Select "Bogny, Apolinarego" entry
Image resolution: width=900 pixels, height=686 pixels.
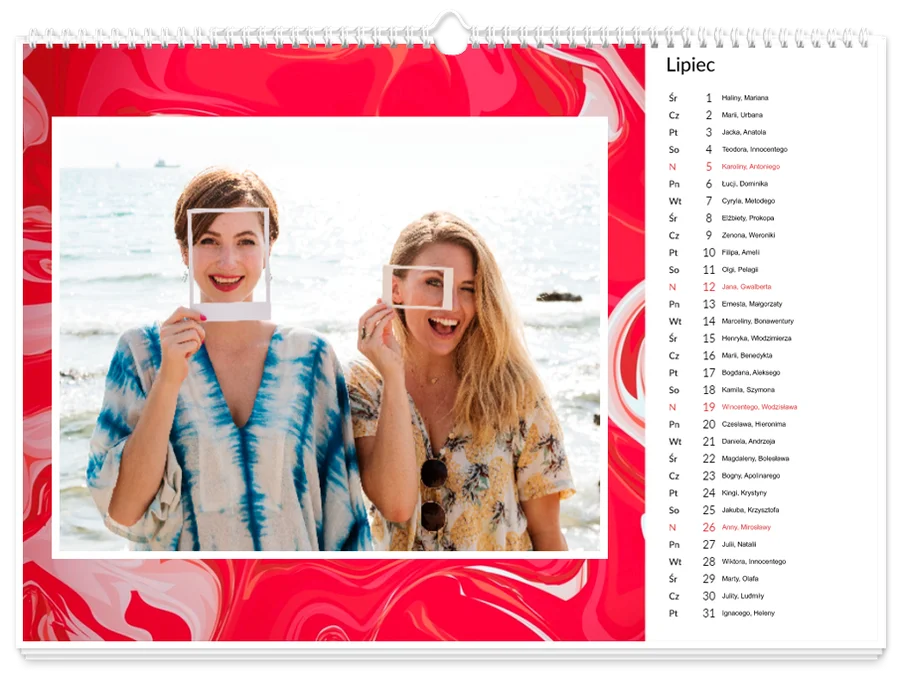[x=750, y=476]
